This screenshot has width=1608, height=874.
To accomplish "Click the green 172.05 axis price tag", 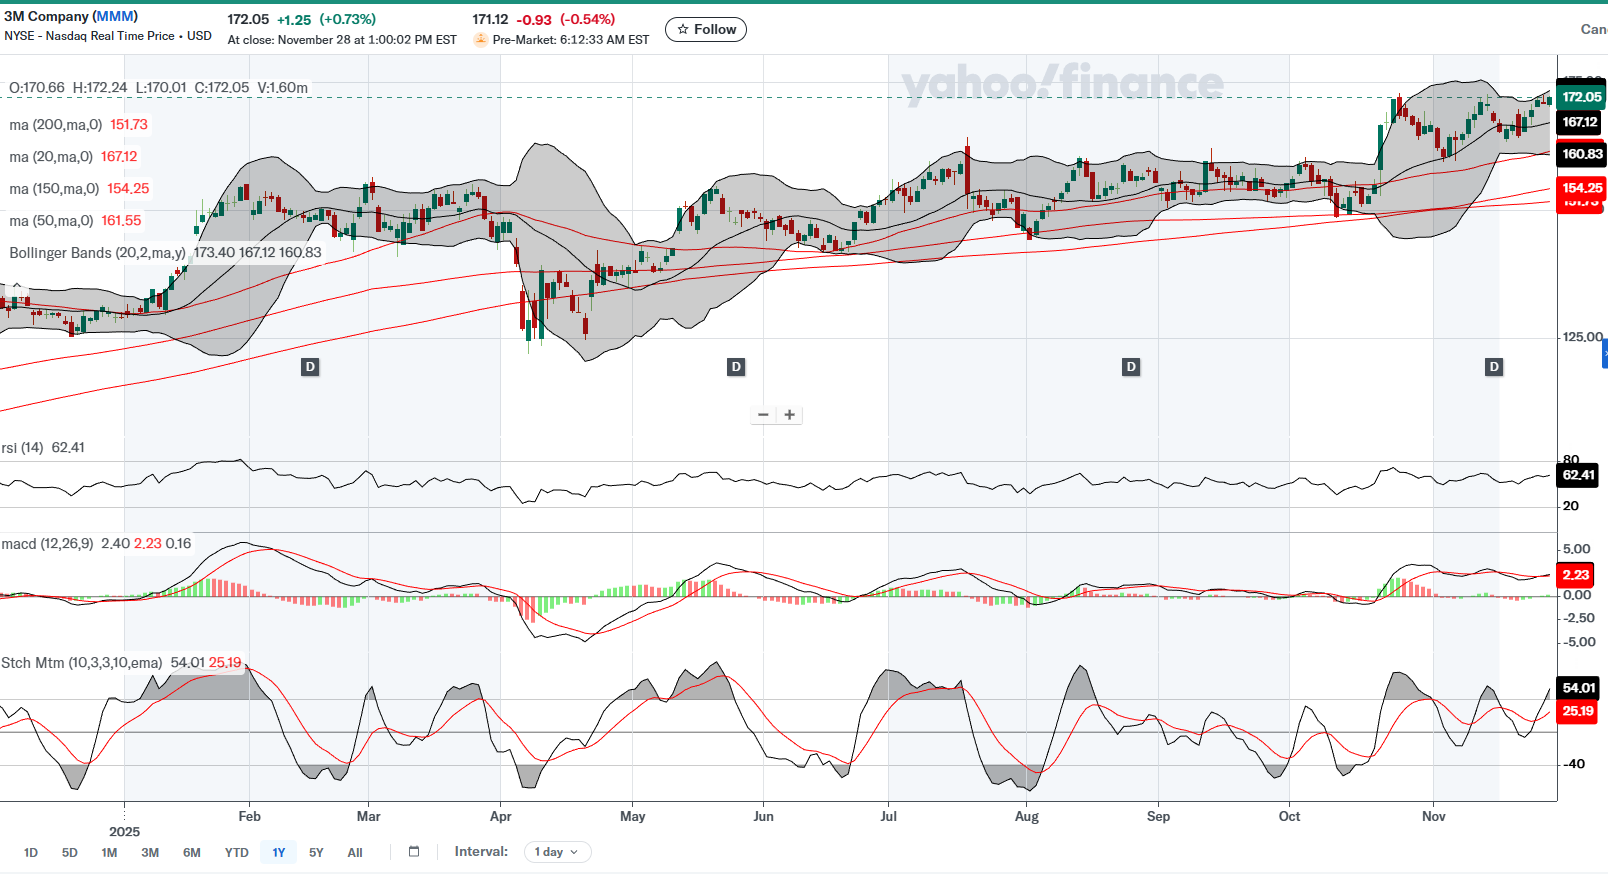I will coord(1582,97).
